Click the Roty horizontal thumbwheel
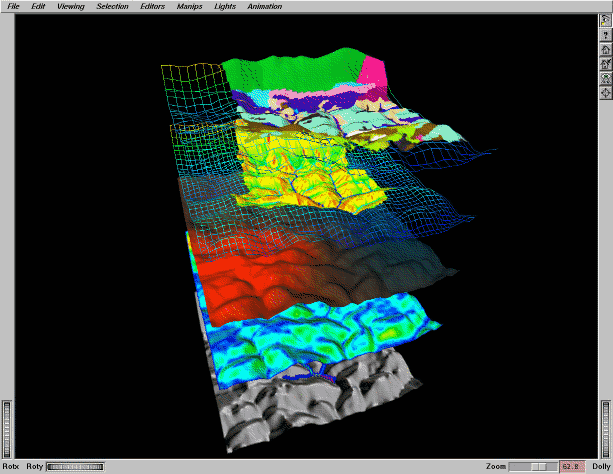This screenshot has width=613, height=474. (75, 466)
